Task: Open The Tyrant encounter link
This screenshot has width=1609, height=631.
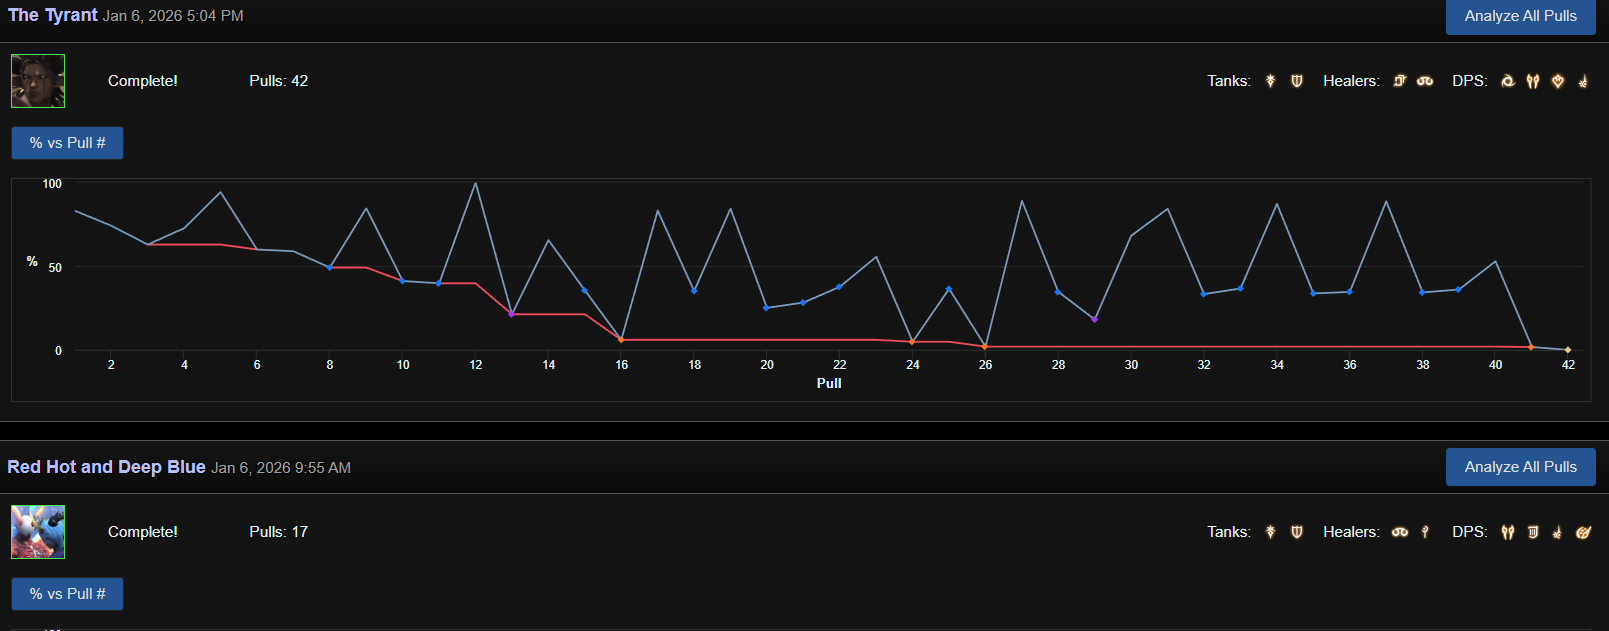Action: point(53,15)
